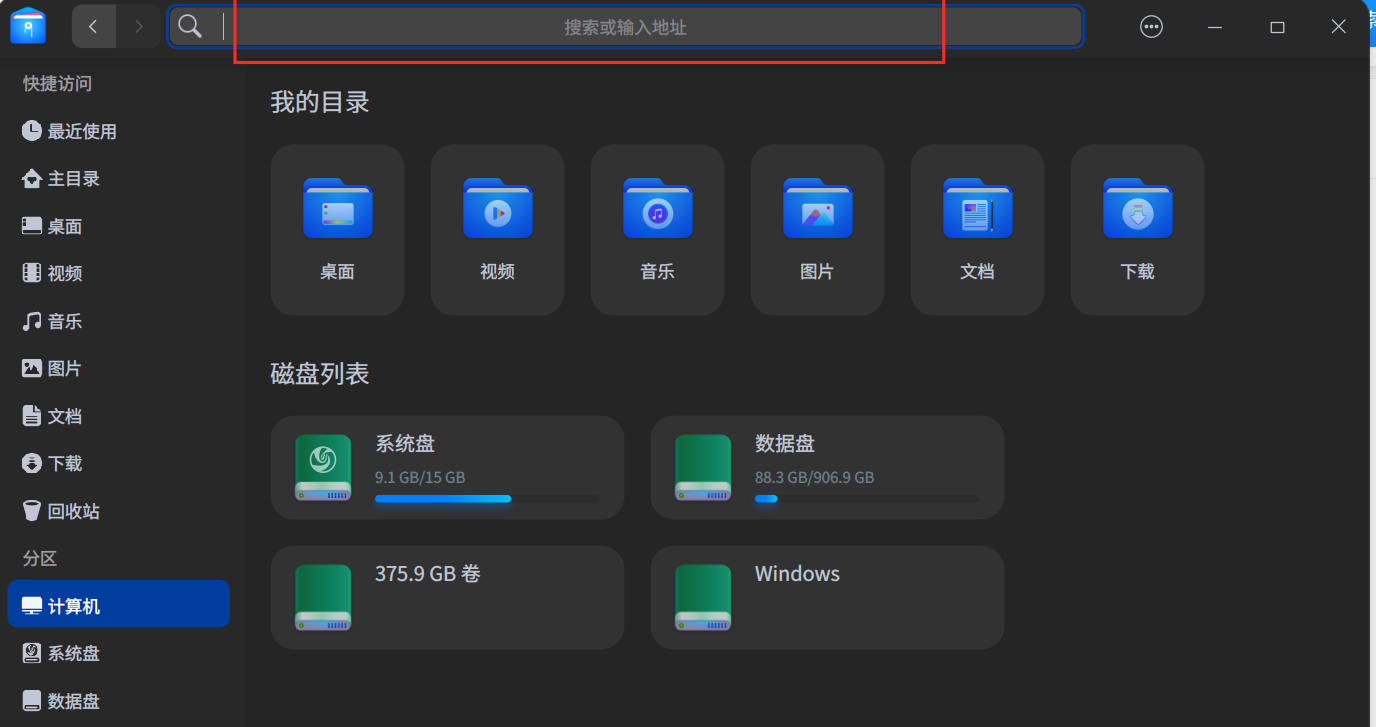Open 回收站 trash in the sidebar
1376x727 pixels.
119,511
